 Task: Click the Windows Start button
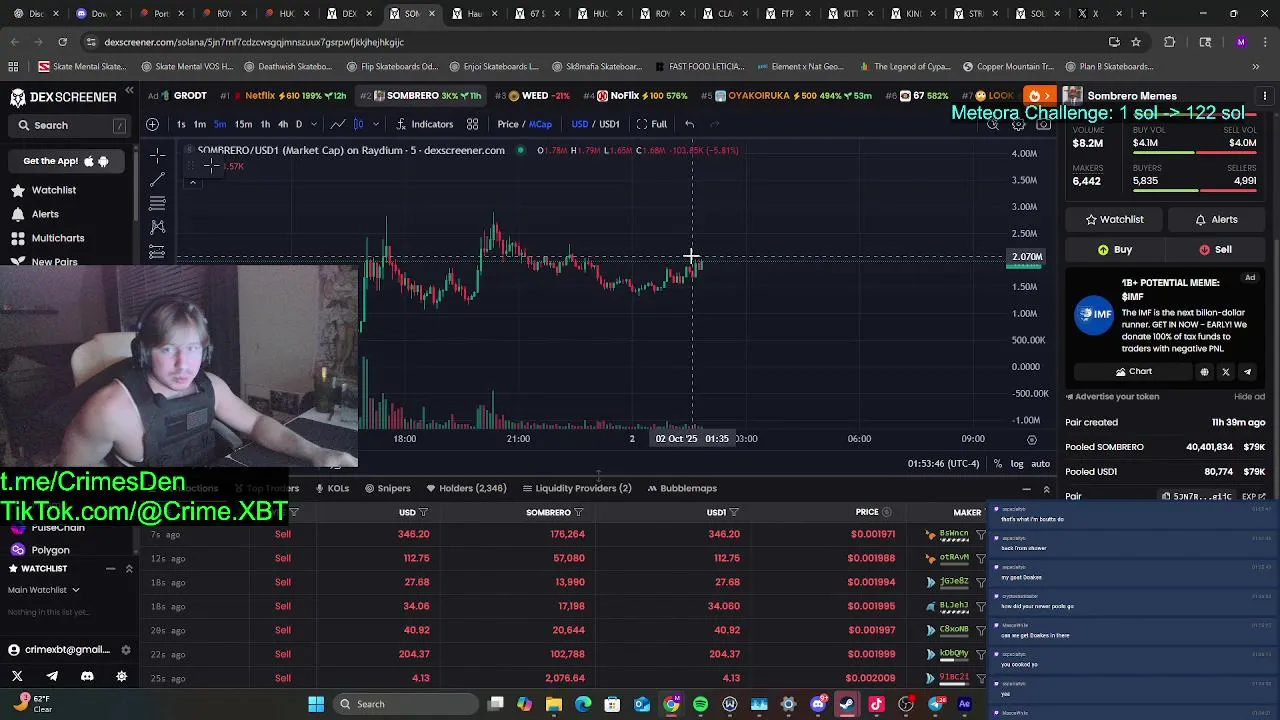click(316, 704)
